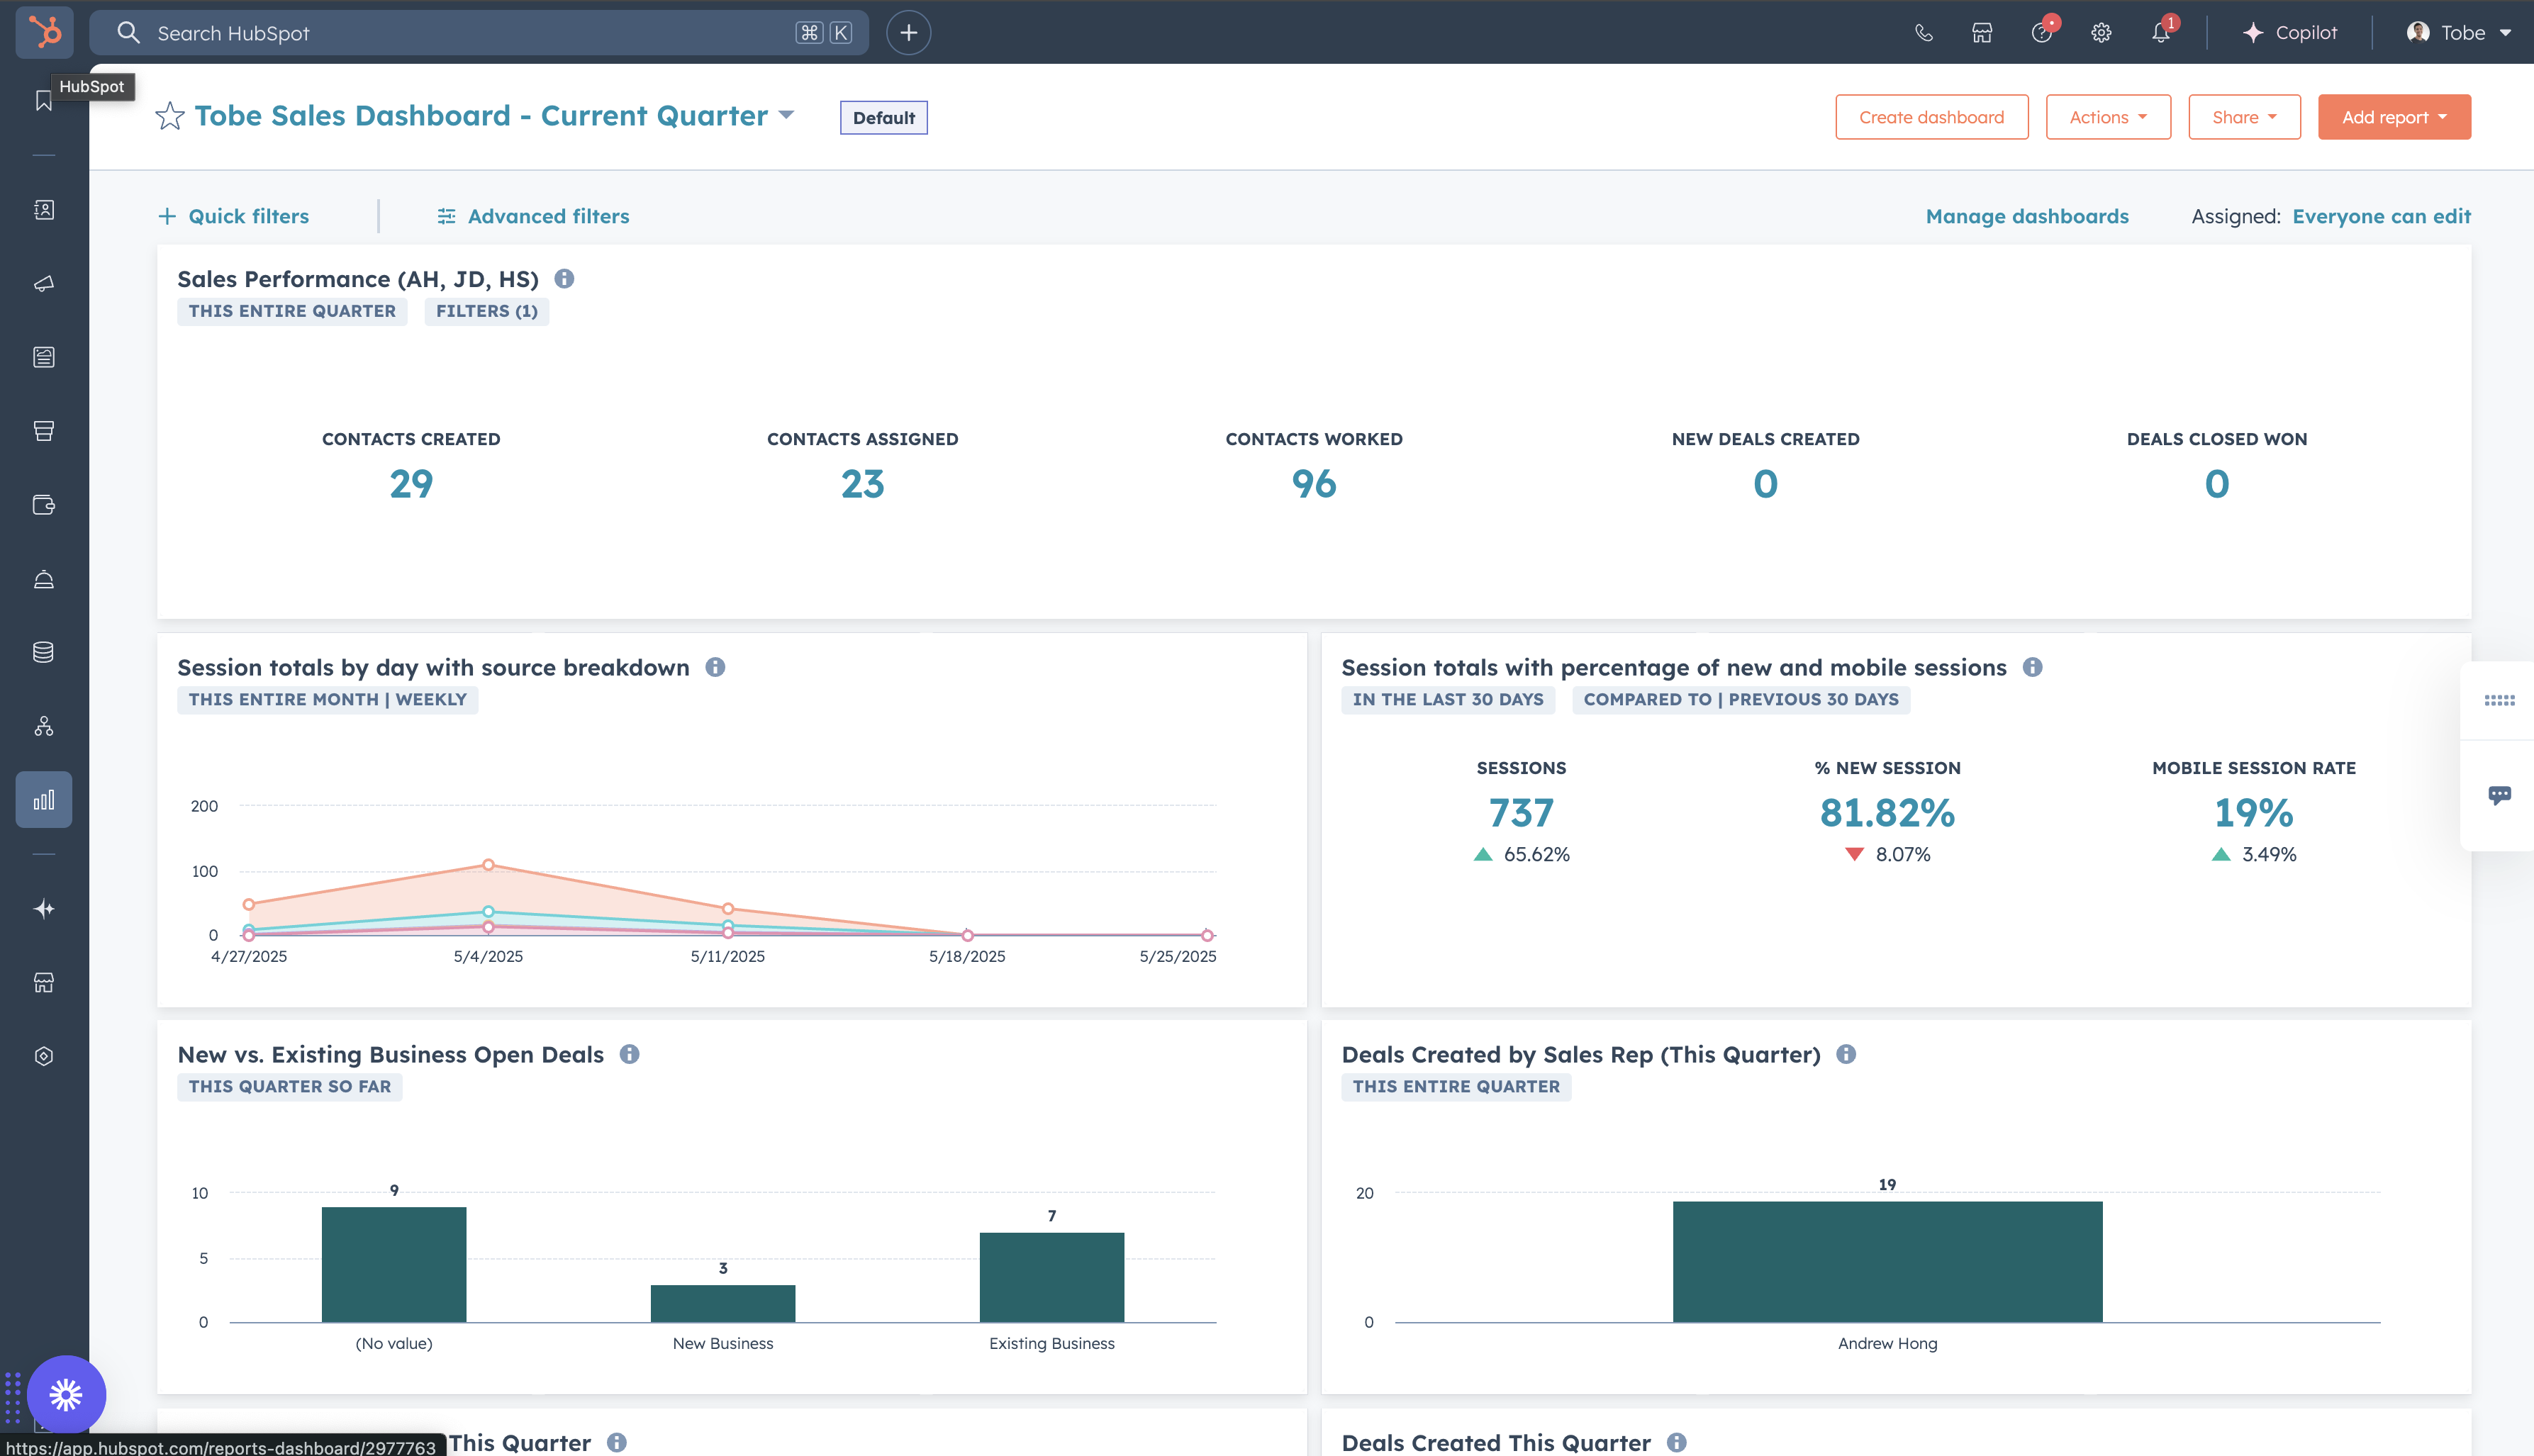Click info icon next to Session totals with percentage
This screenshot has width=2534, height=1456.
2032,667
